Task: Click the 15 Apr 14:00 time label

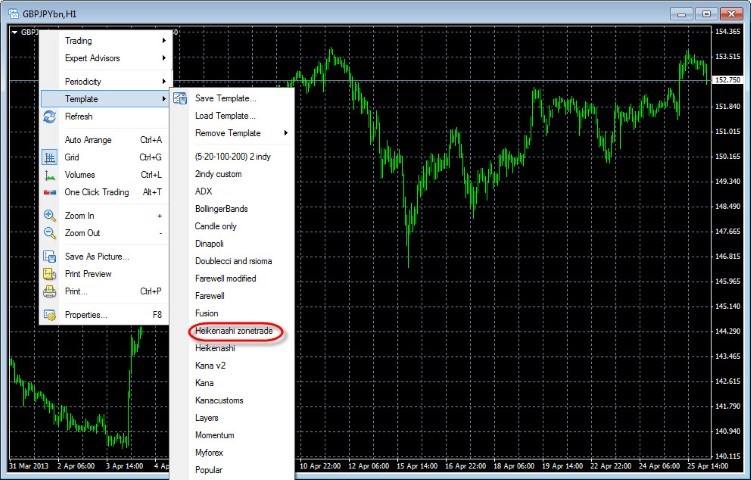Action: click(x=417, y=466)
